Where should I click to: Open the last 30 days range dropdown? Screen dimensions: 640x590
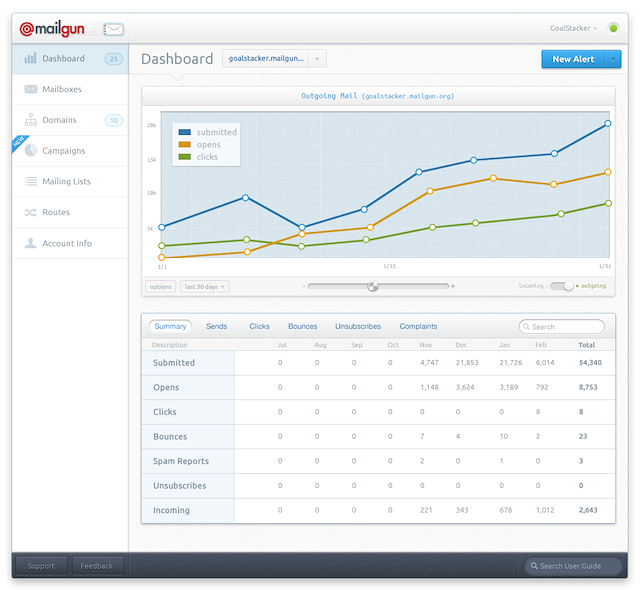pos(205,286)
